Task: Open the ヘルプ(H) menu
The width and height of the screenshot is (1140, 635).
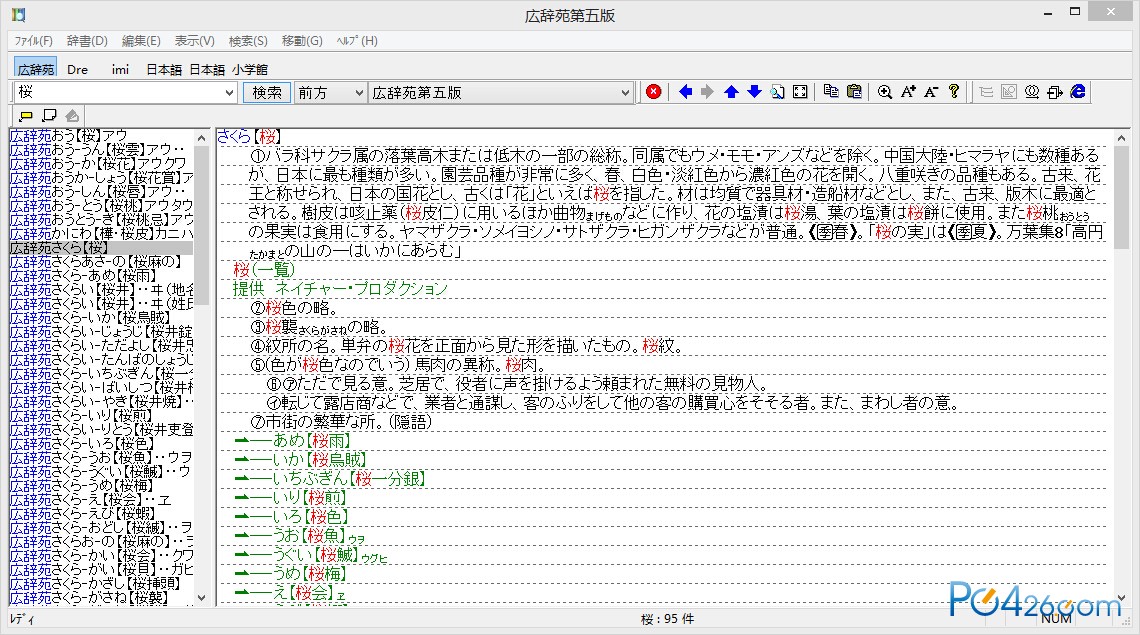Action: (x=357, y=41)
